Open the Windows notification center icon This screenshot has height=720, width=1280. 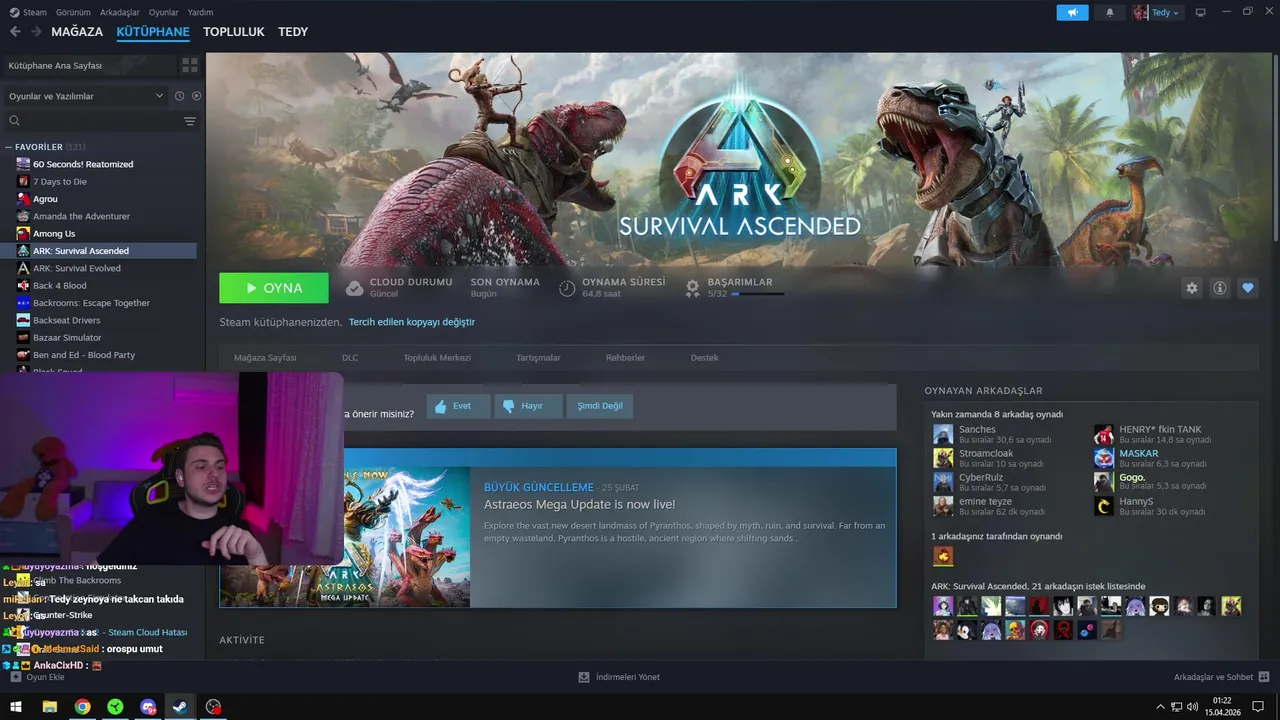pyautogui.click(x=1258, y=707)
